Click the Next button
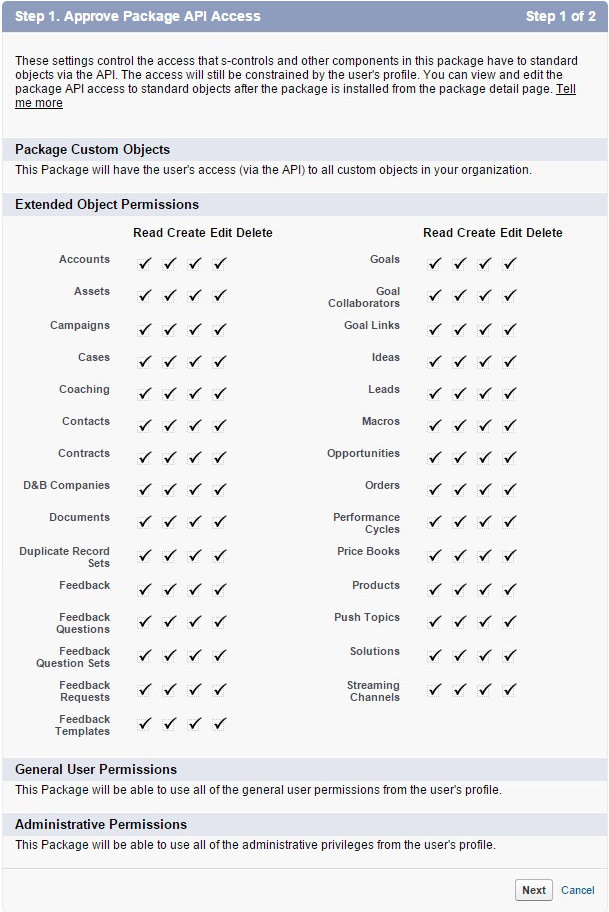 tap(534, 890)
